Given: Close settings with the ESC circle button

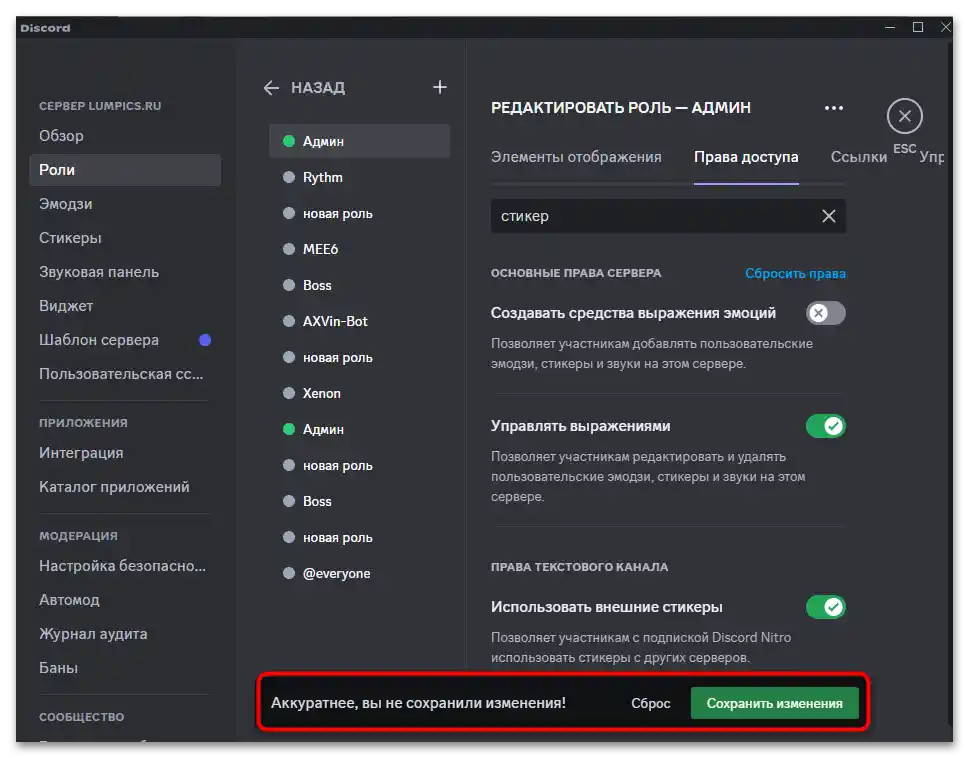Looking at the screenshot, I should pyautogui.click(x=904, y=117).
